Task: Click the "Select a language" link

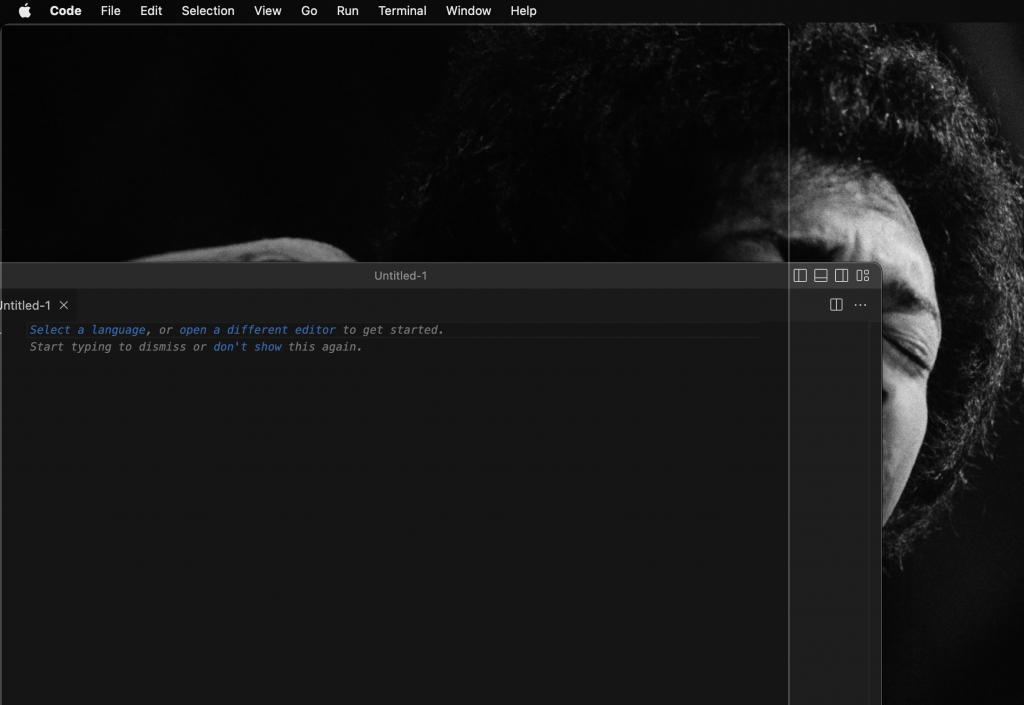Action: tap(88, 330)
